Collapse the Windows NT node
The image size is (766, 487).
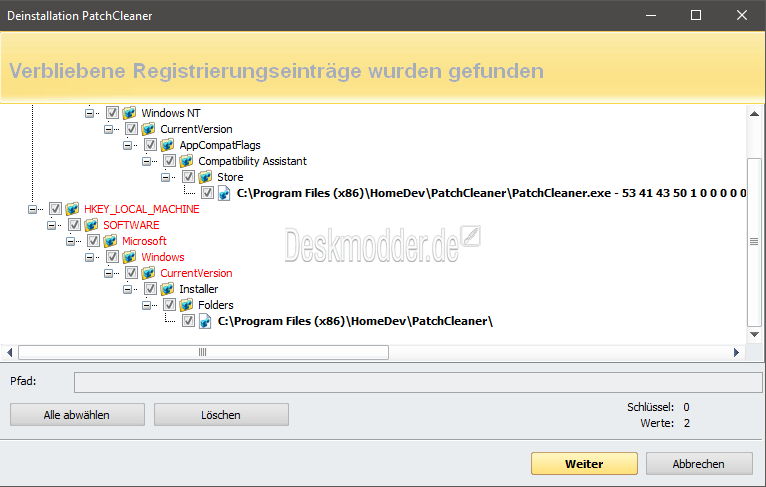pos(89,113)
